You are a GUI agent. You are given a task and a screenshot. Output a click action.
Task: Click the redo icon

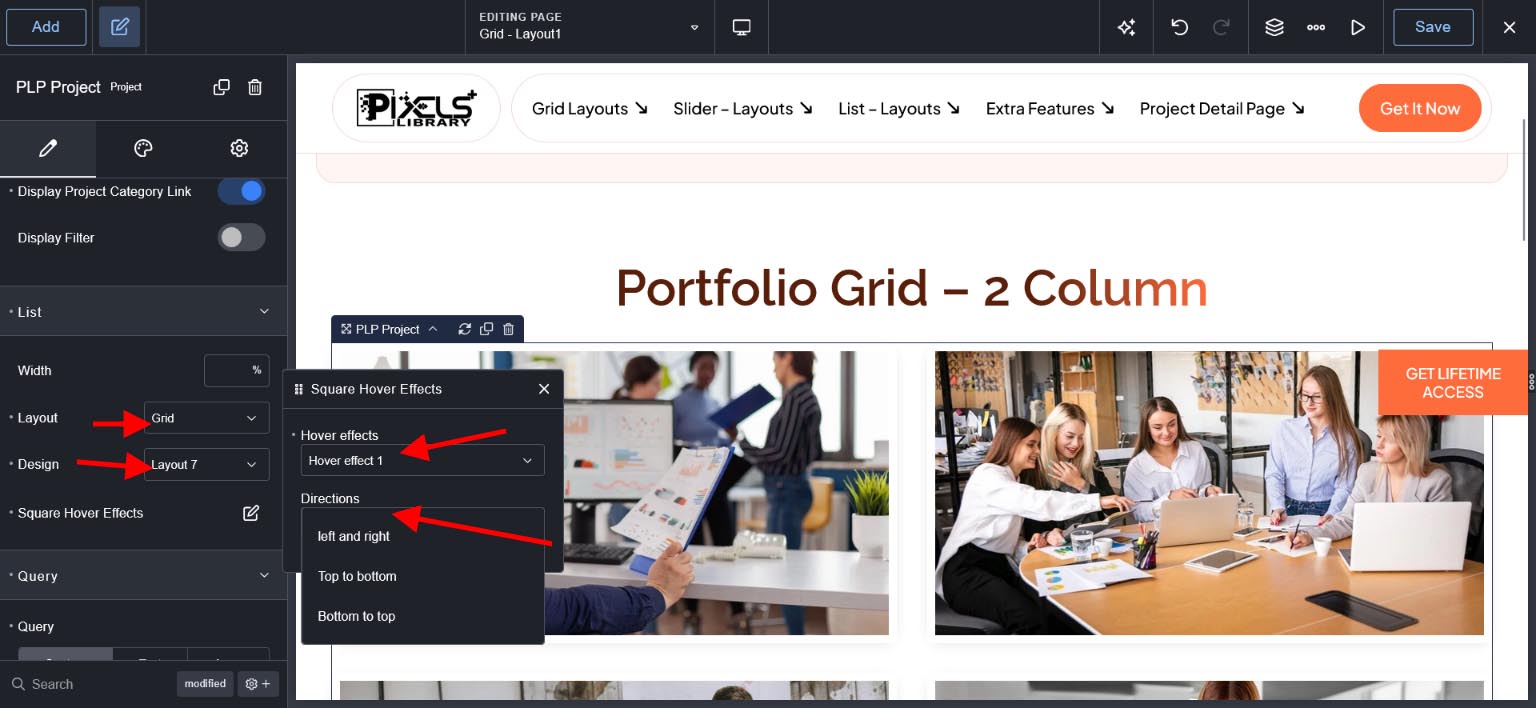click(1221, 27)
